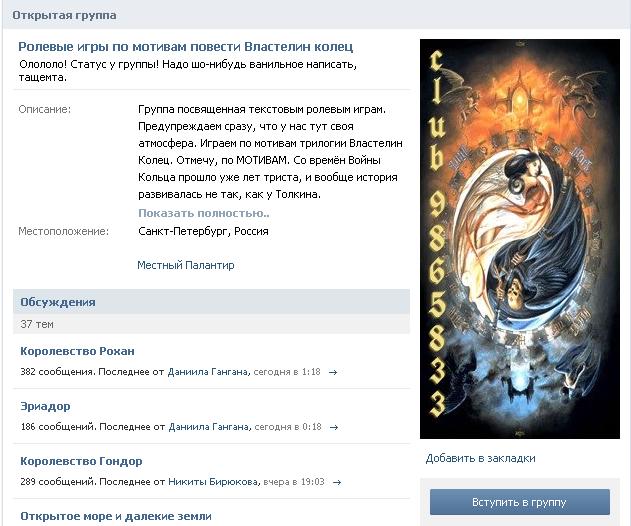Click the arrow icon after 'сегодня в 1:18'
The width and height of the screenshot is (631, 526).
(333, 373)
